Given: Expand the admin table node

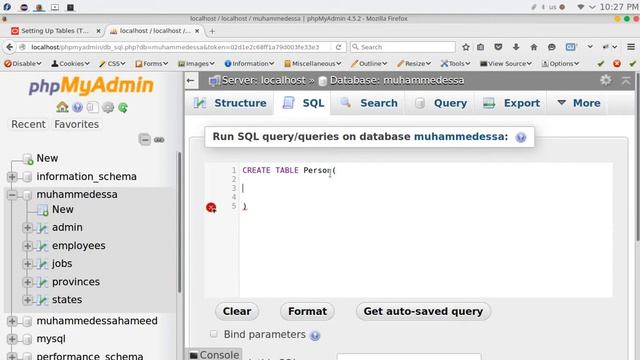Looking at the screenshot, I should coord(27,227).
